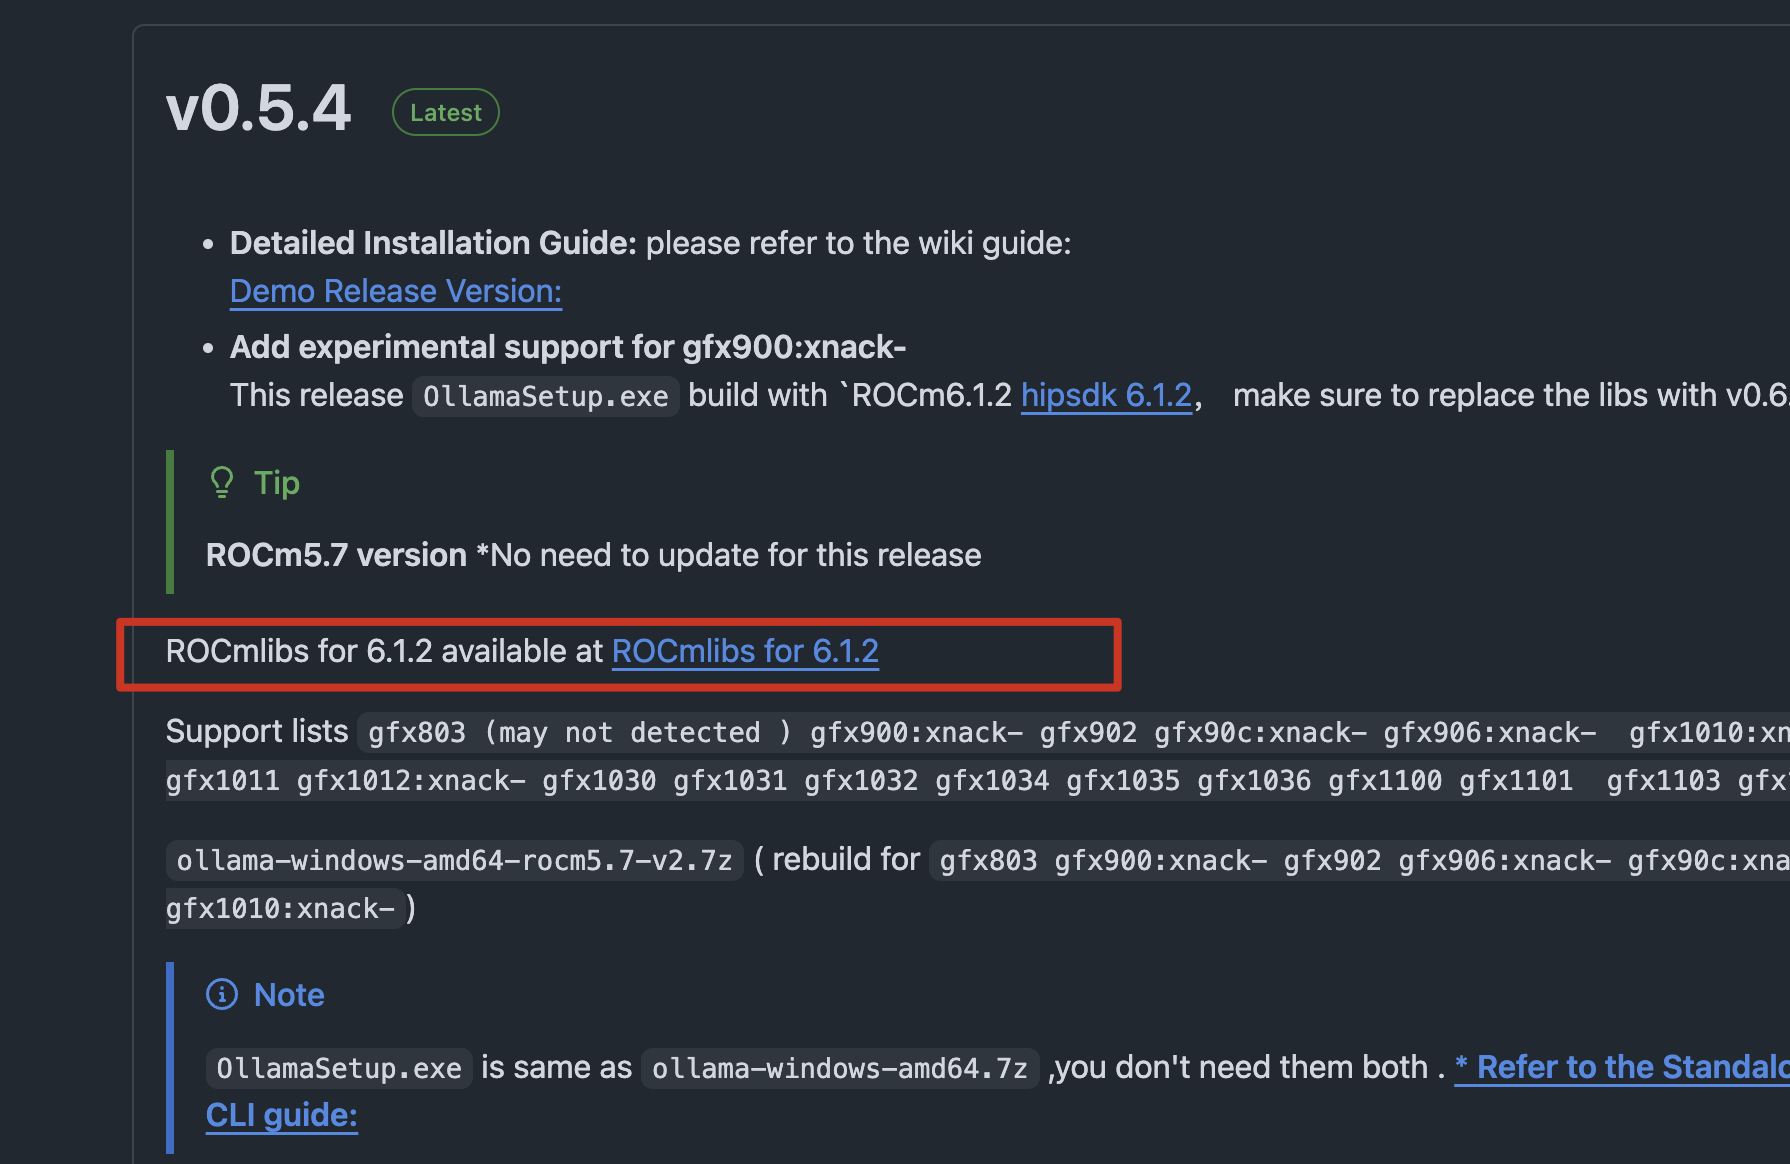Click the ollama-windows-amd64.7z code text
Screen dimensions: 1790x1164
(839, 1068)
